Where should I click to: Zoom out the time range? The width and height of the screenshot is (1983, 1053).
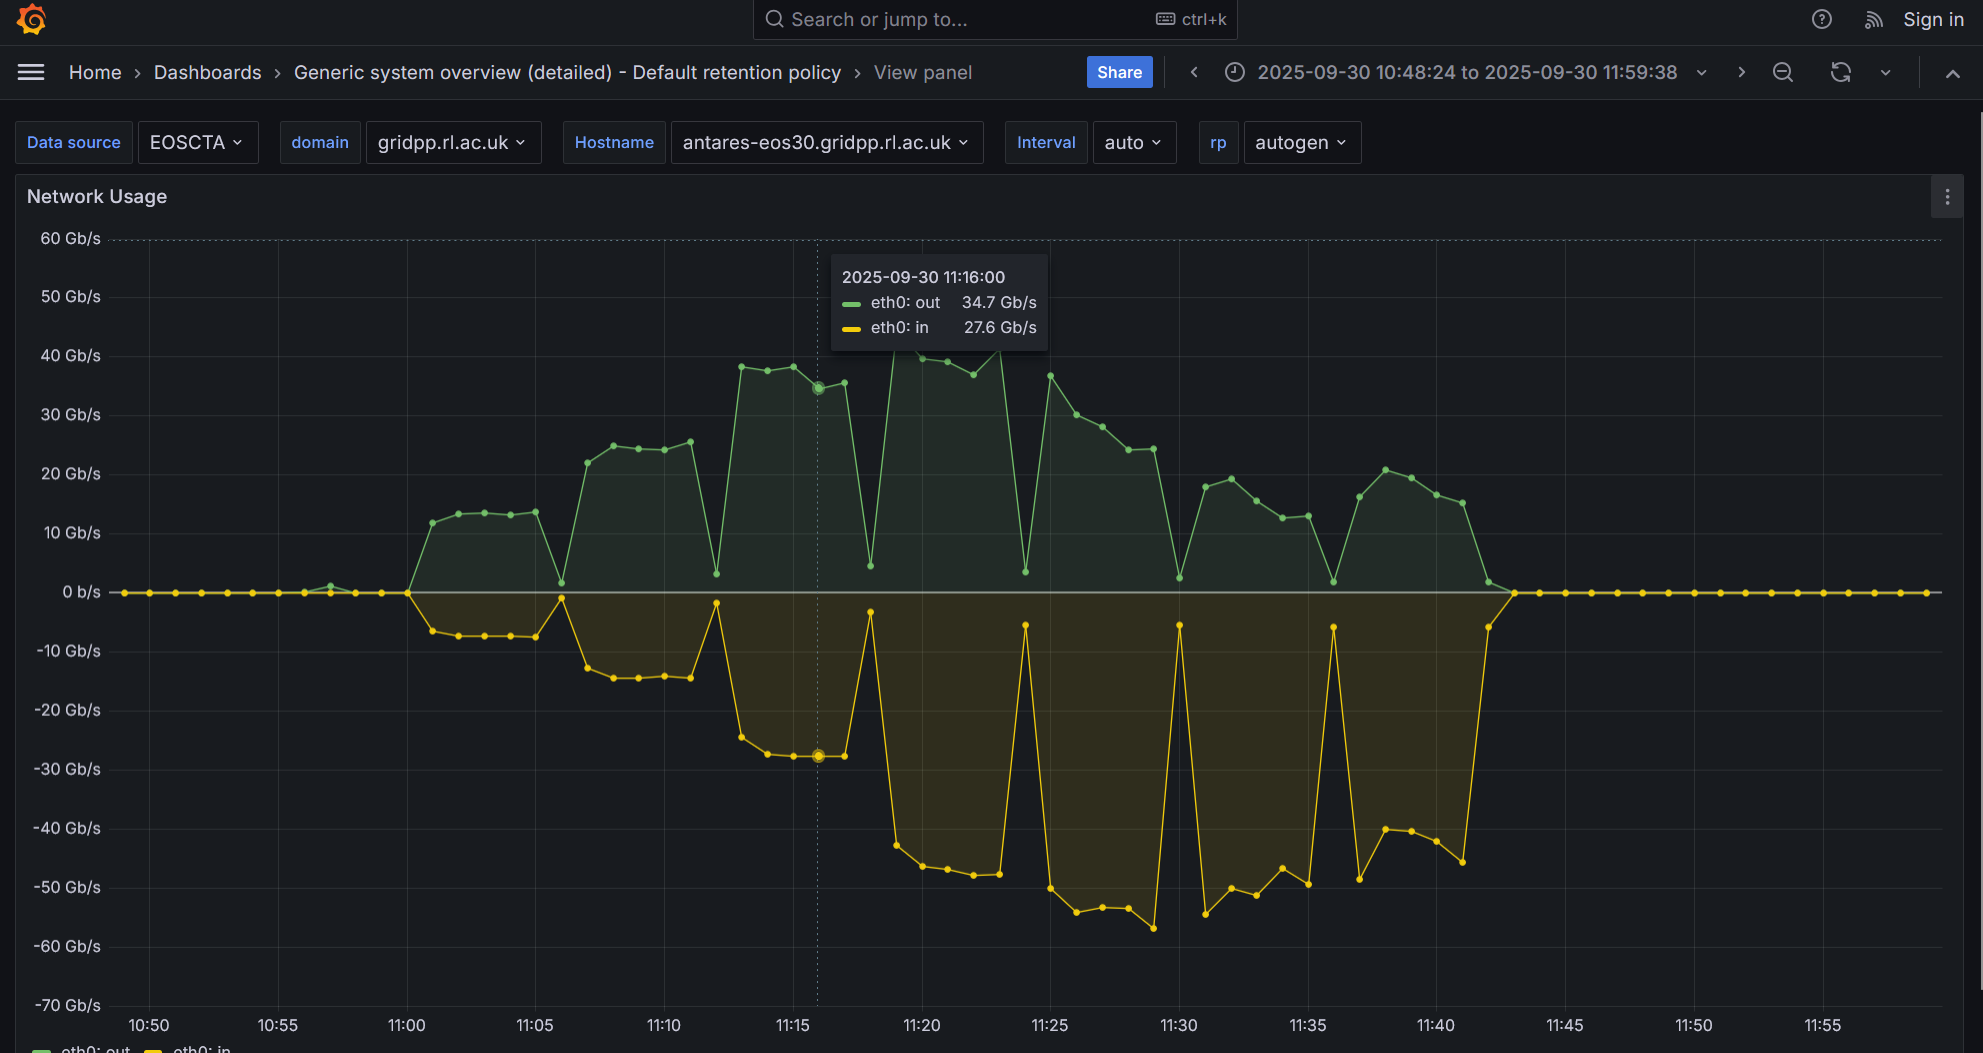point(1782,72)
